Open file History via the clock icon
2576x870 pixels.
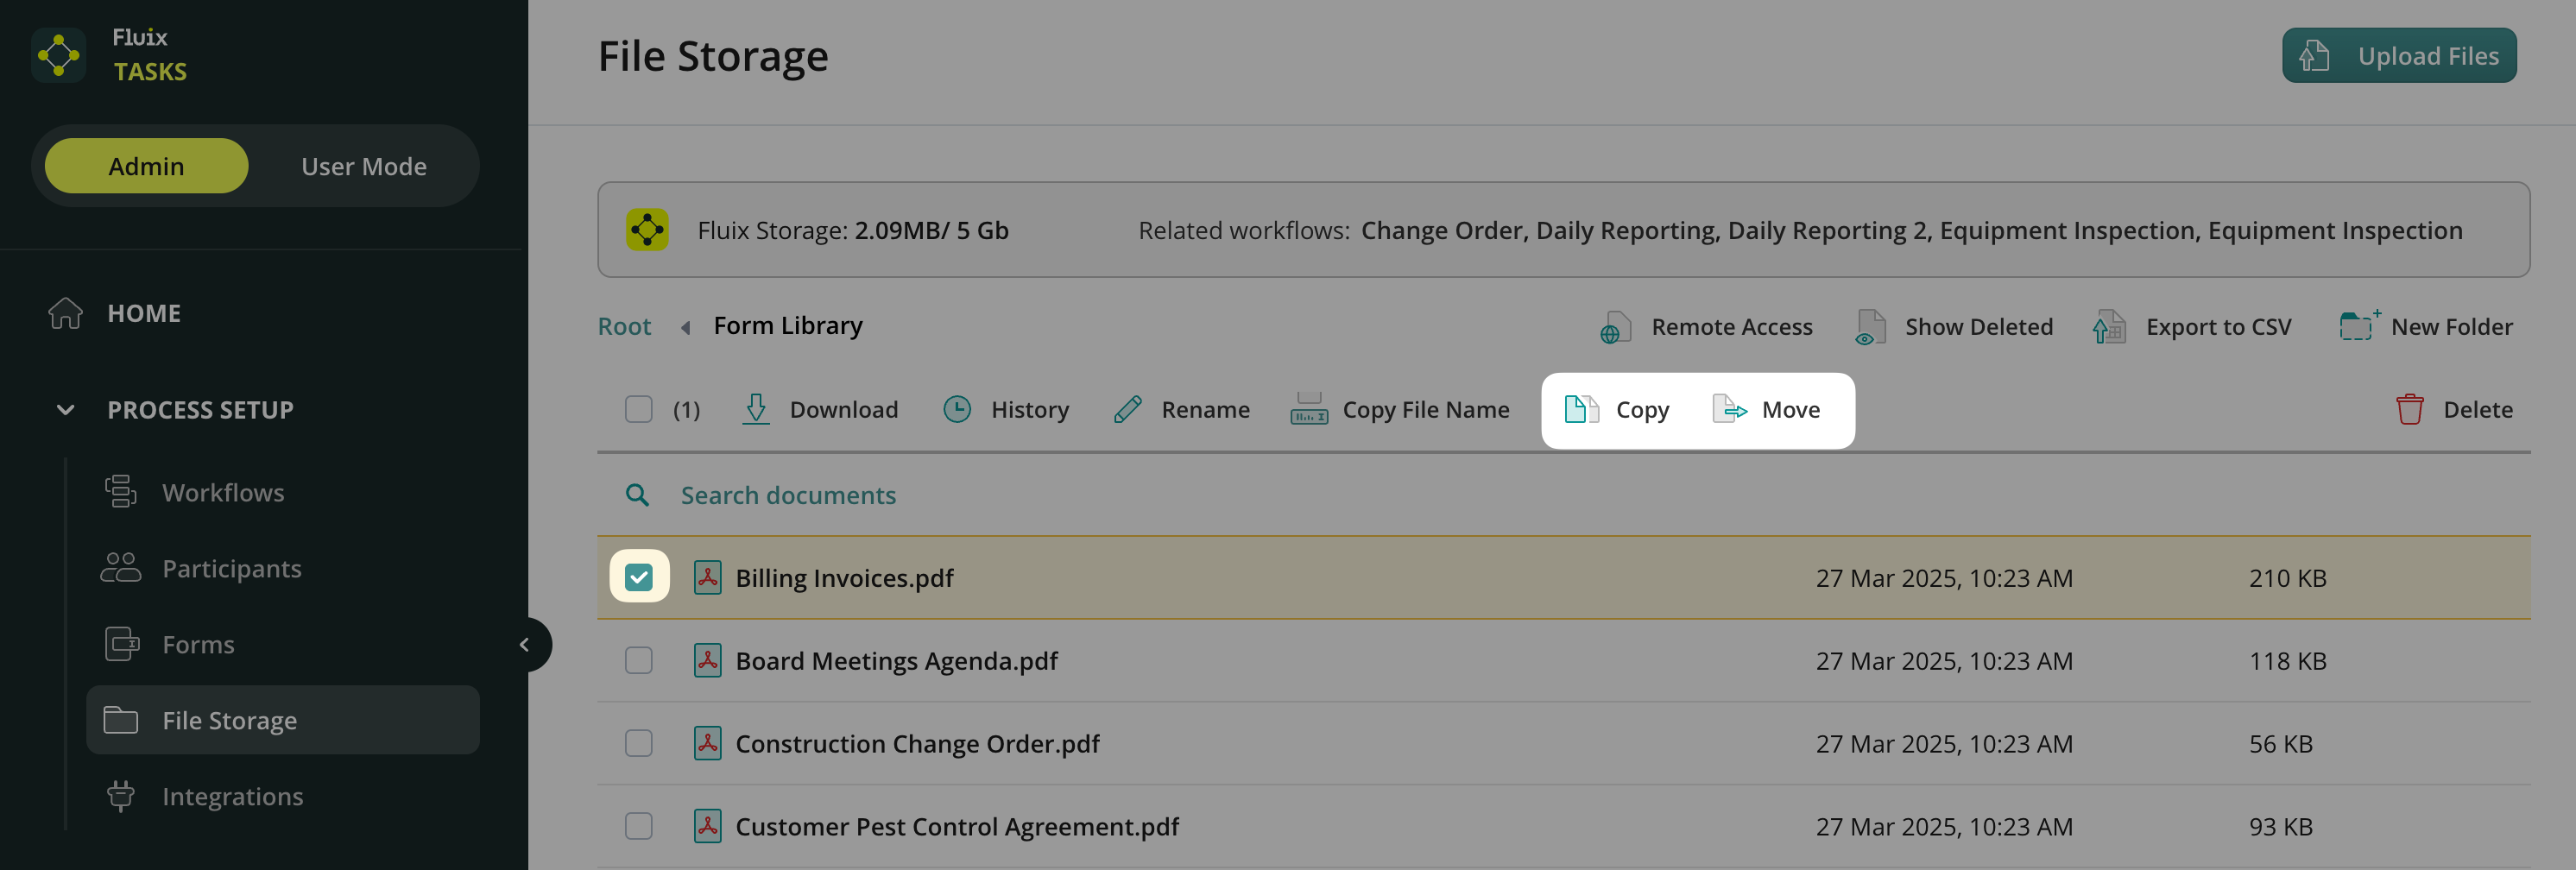(x=957, y=409)
